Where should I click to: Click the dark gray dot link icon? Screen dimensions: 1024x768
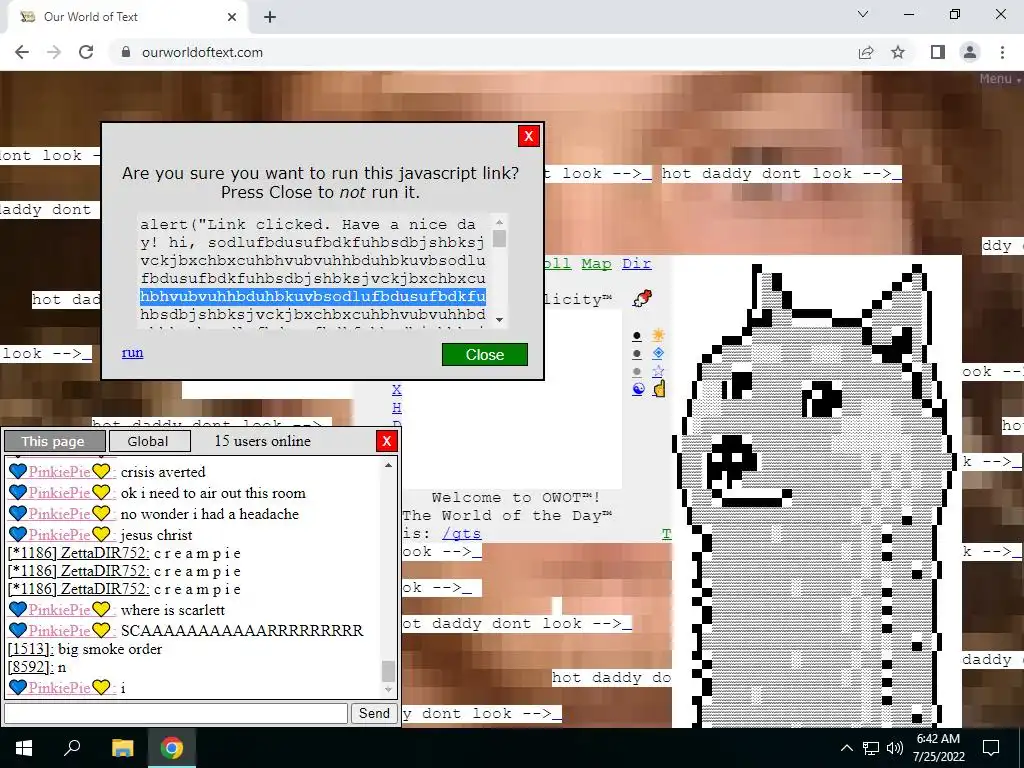click(x=637, y=354)
